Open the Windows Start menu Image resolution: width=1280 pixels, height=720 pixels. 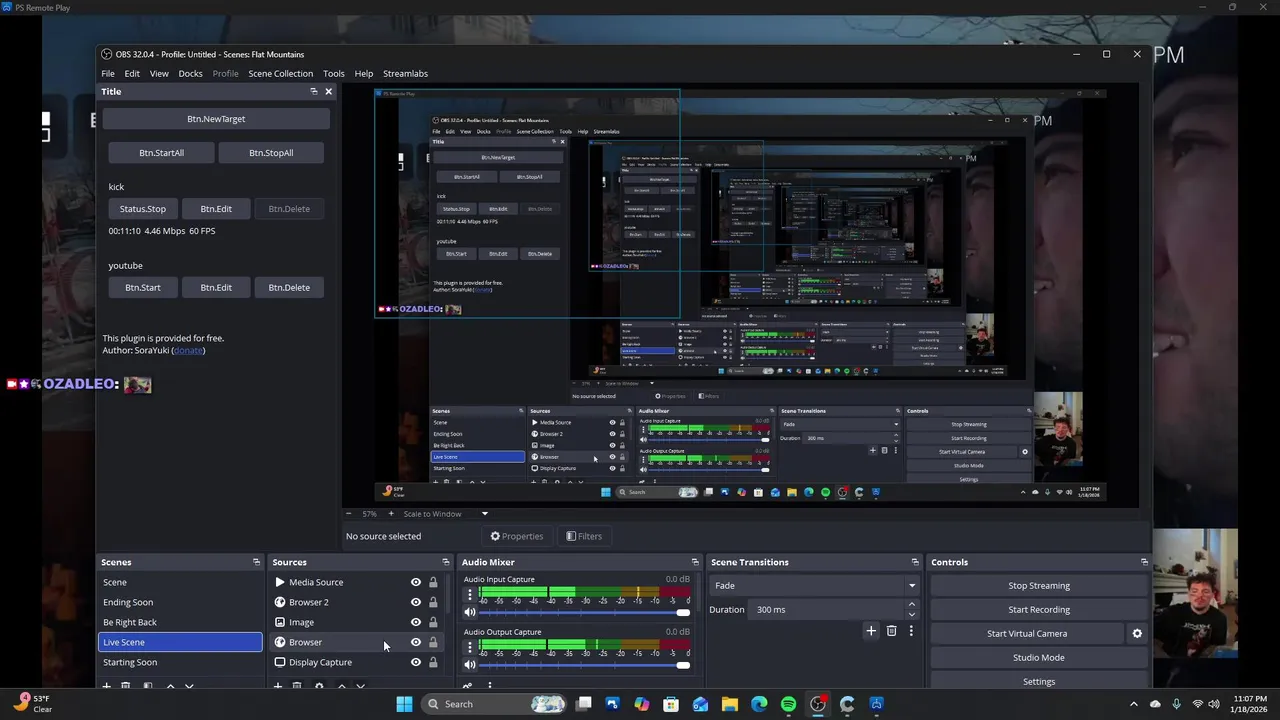click(x=404, y=704)
